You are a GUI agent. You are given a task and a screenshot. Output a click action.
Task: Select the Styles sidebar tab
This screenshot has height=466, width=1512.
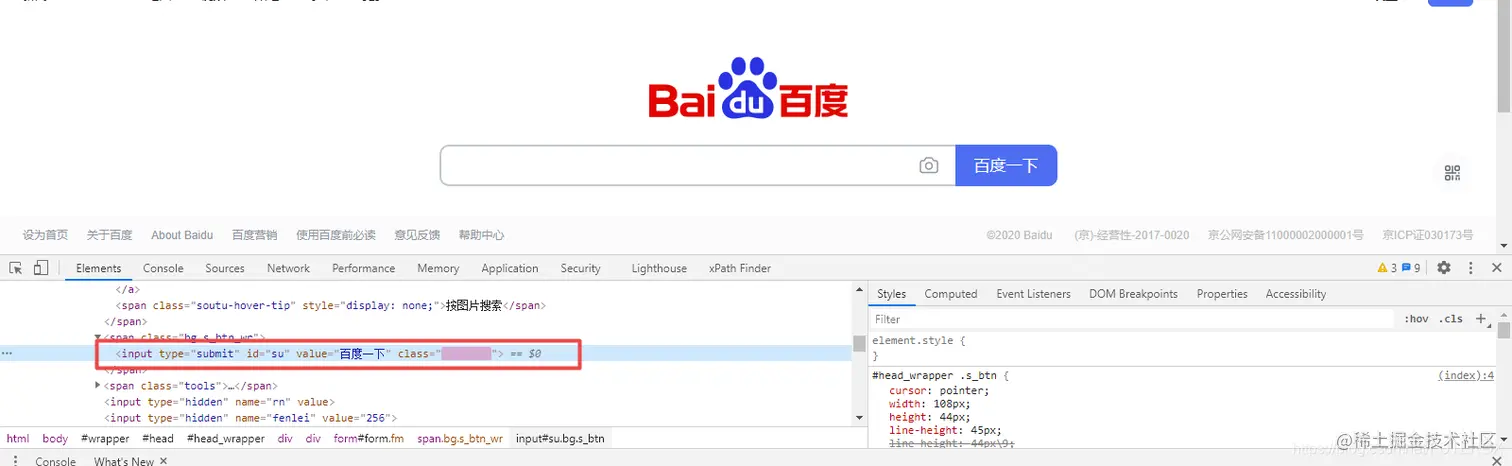click(891, 294)
